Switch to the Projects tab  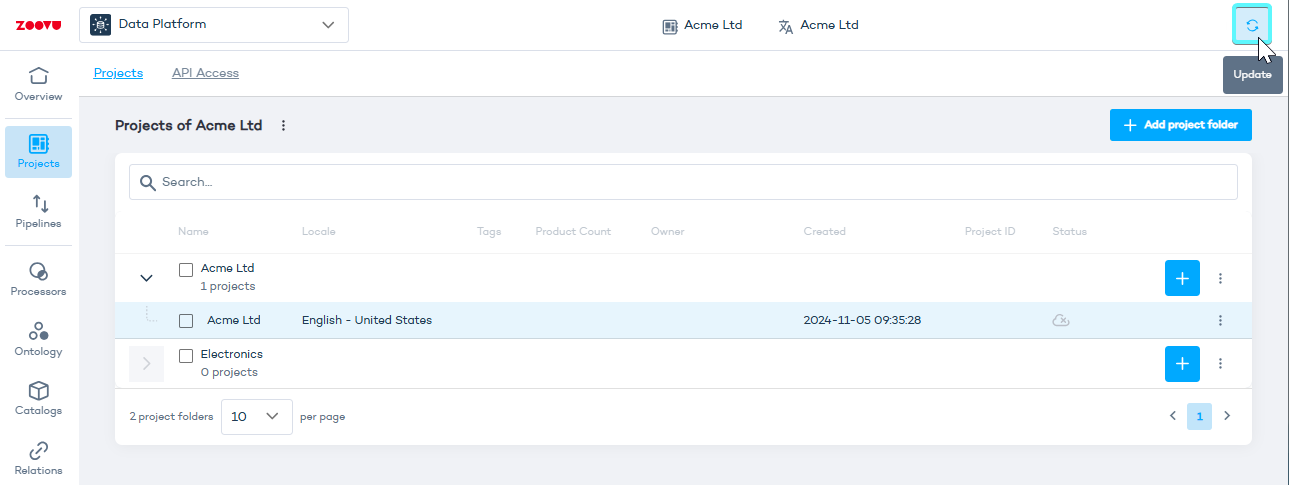118,73
